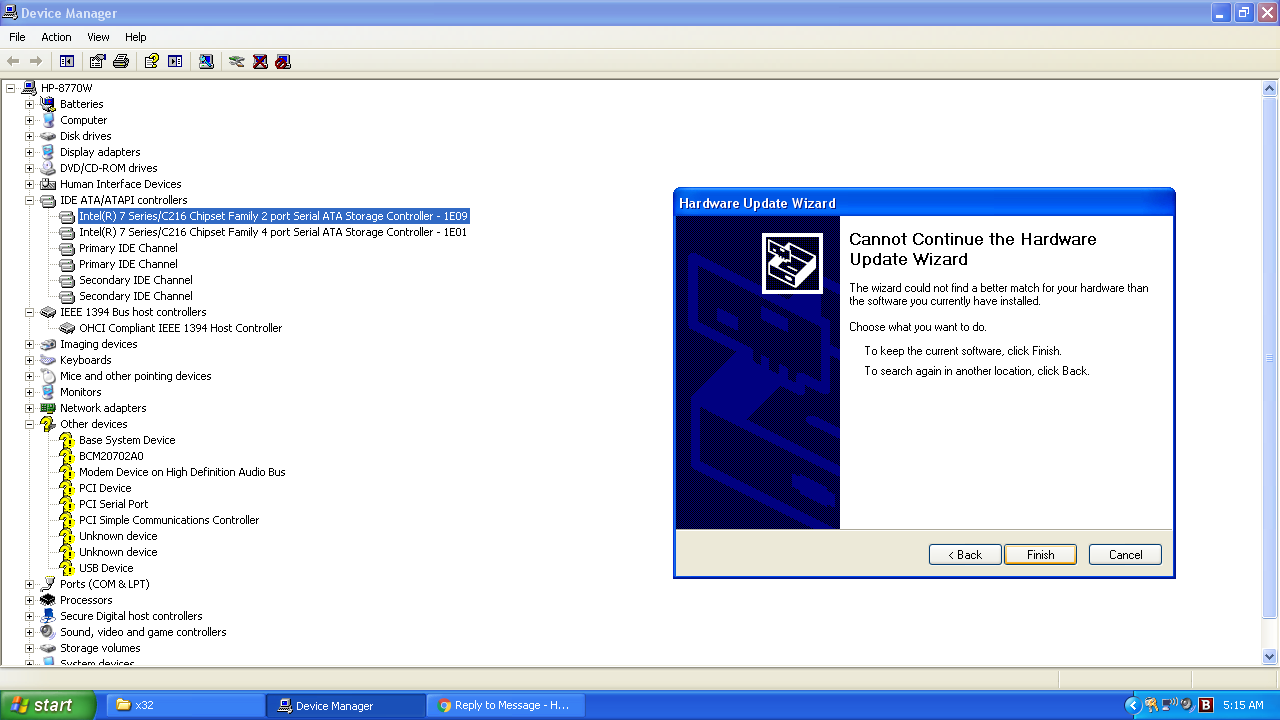Click the icon beside OHCI Compliant IEEE 1394 Host Controller
This screenshot has width=1280, height=720.
[67, 328]
